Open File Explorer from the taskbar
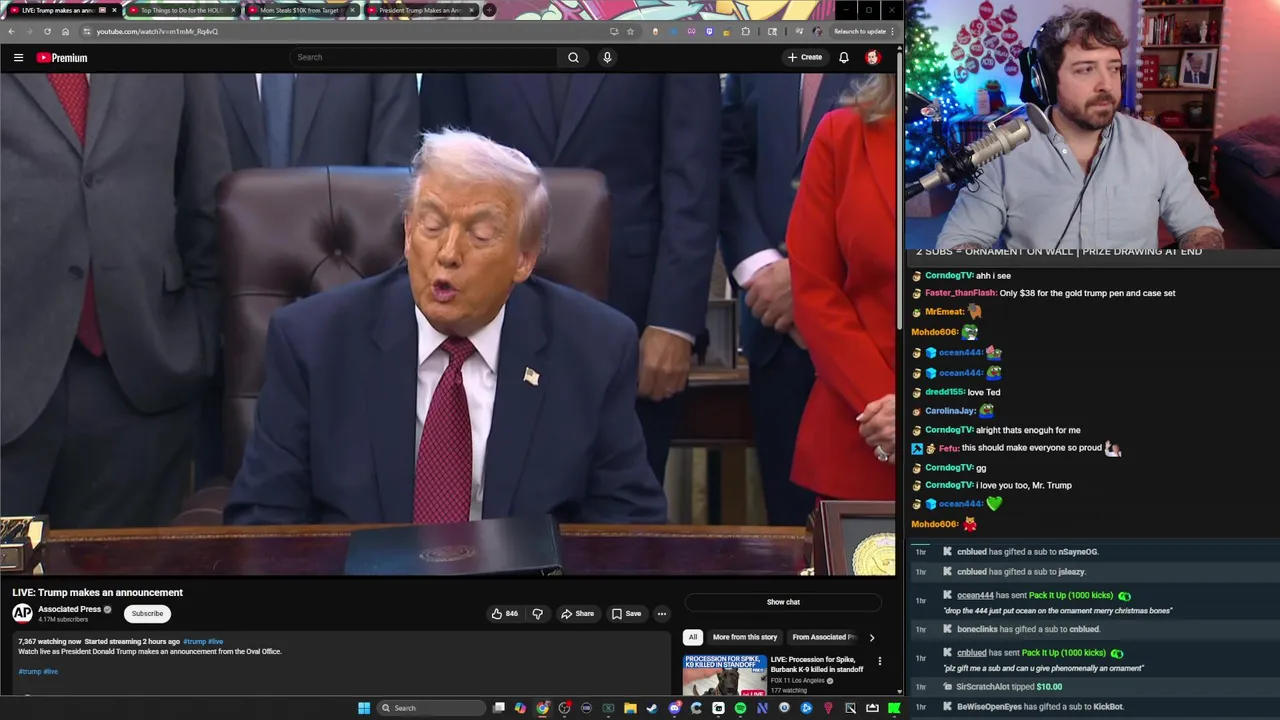 tap(630, 708)
